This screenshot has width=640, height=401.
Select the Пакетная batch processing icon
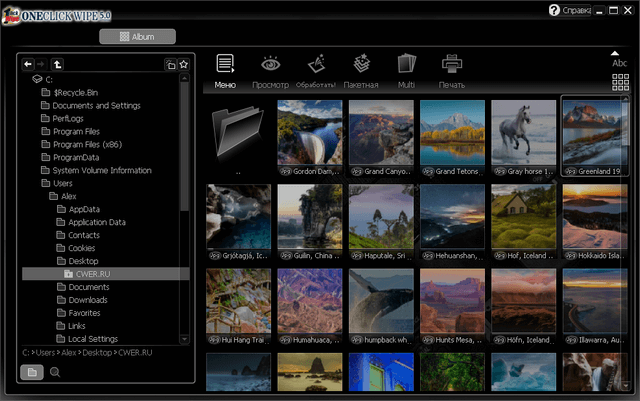361,67
